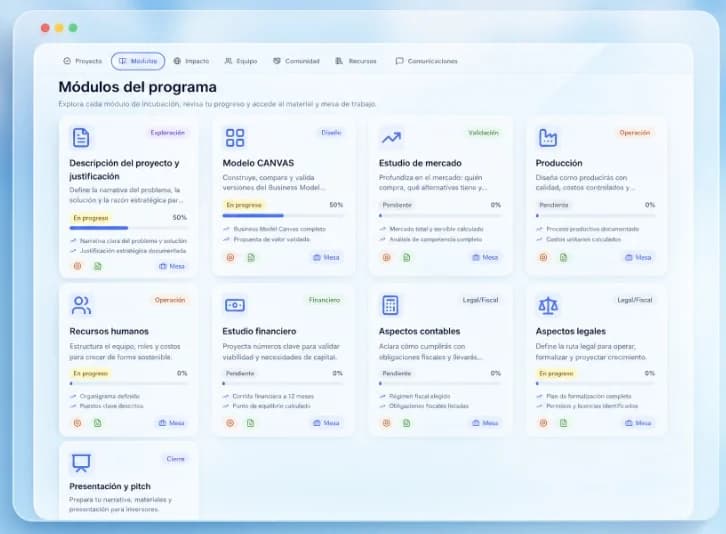
Task: Click the Diseño tag on Modelo CANVAS
Action: [x=331, y=132]
